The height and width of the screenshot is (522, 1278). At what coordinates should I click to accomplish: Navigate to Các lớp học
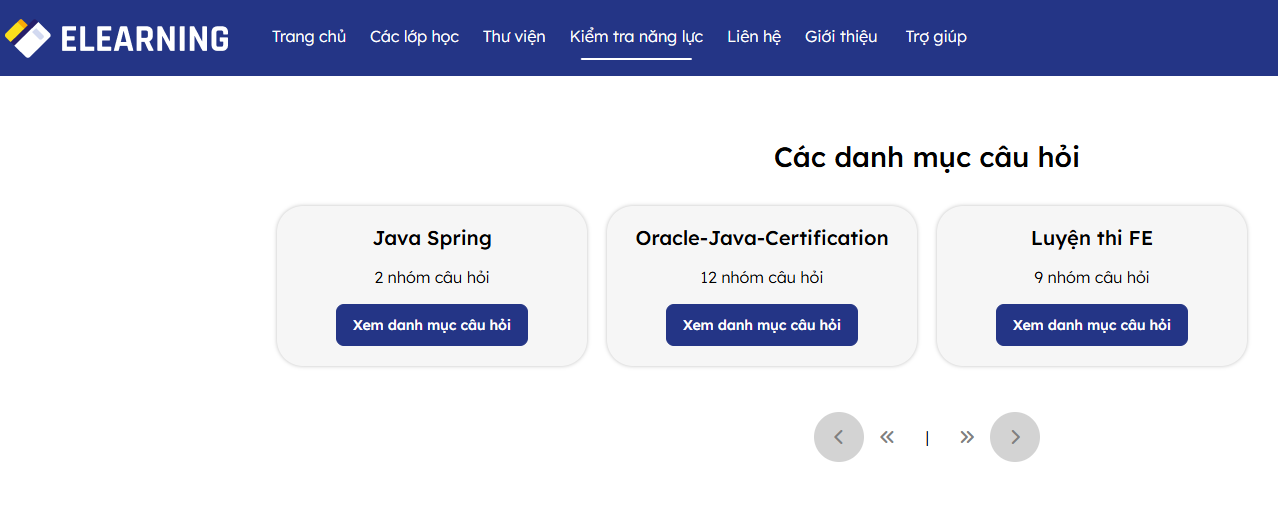tap(414, 37)
